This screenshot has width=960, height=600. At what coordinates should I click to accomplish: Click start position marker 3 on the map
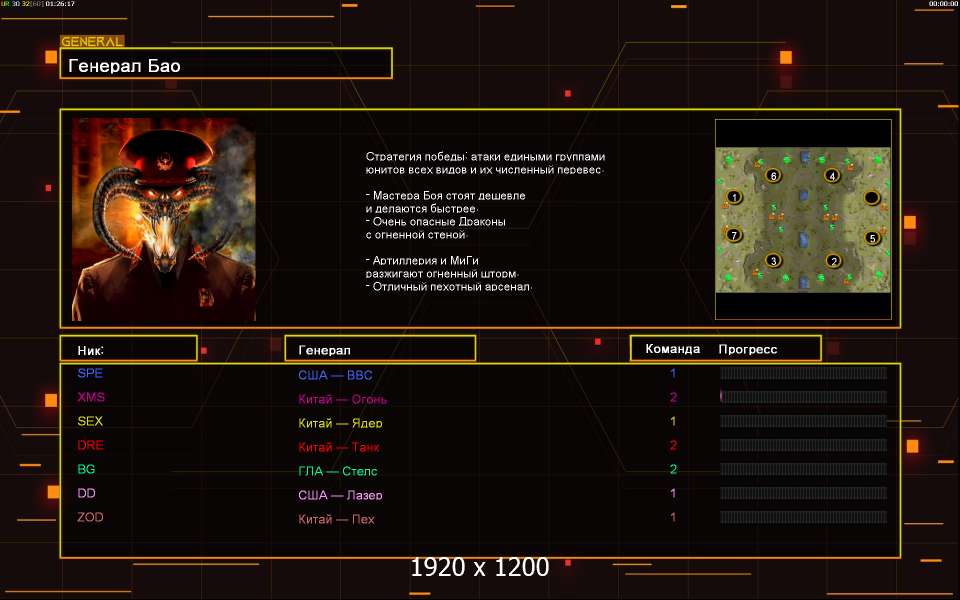773,261
